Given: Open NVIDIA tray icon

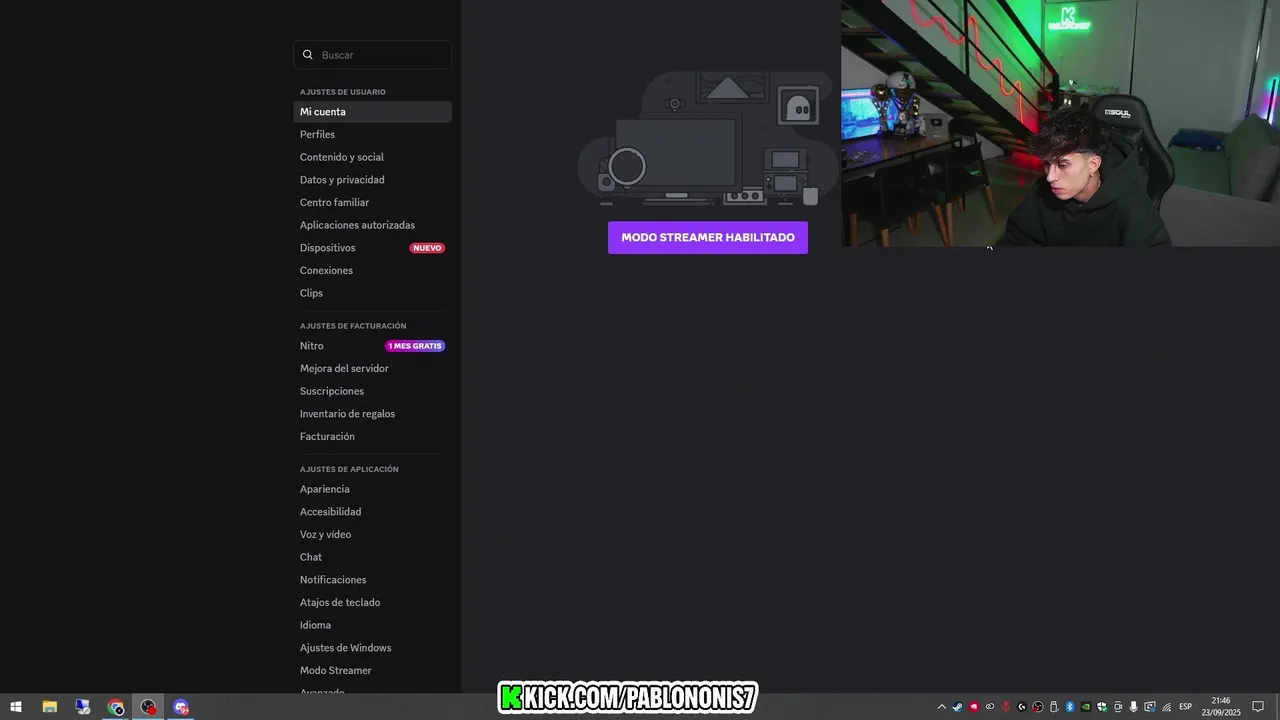Looking at the screenshot, I should pos(1086,707).
